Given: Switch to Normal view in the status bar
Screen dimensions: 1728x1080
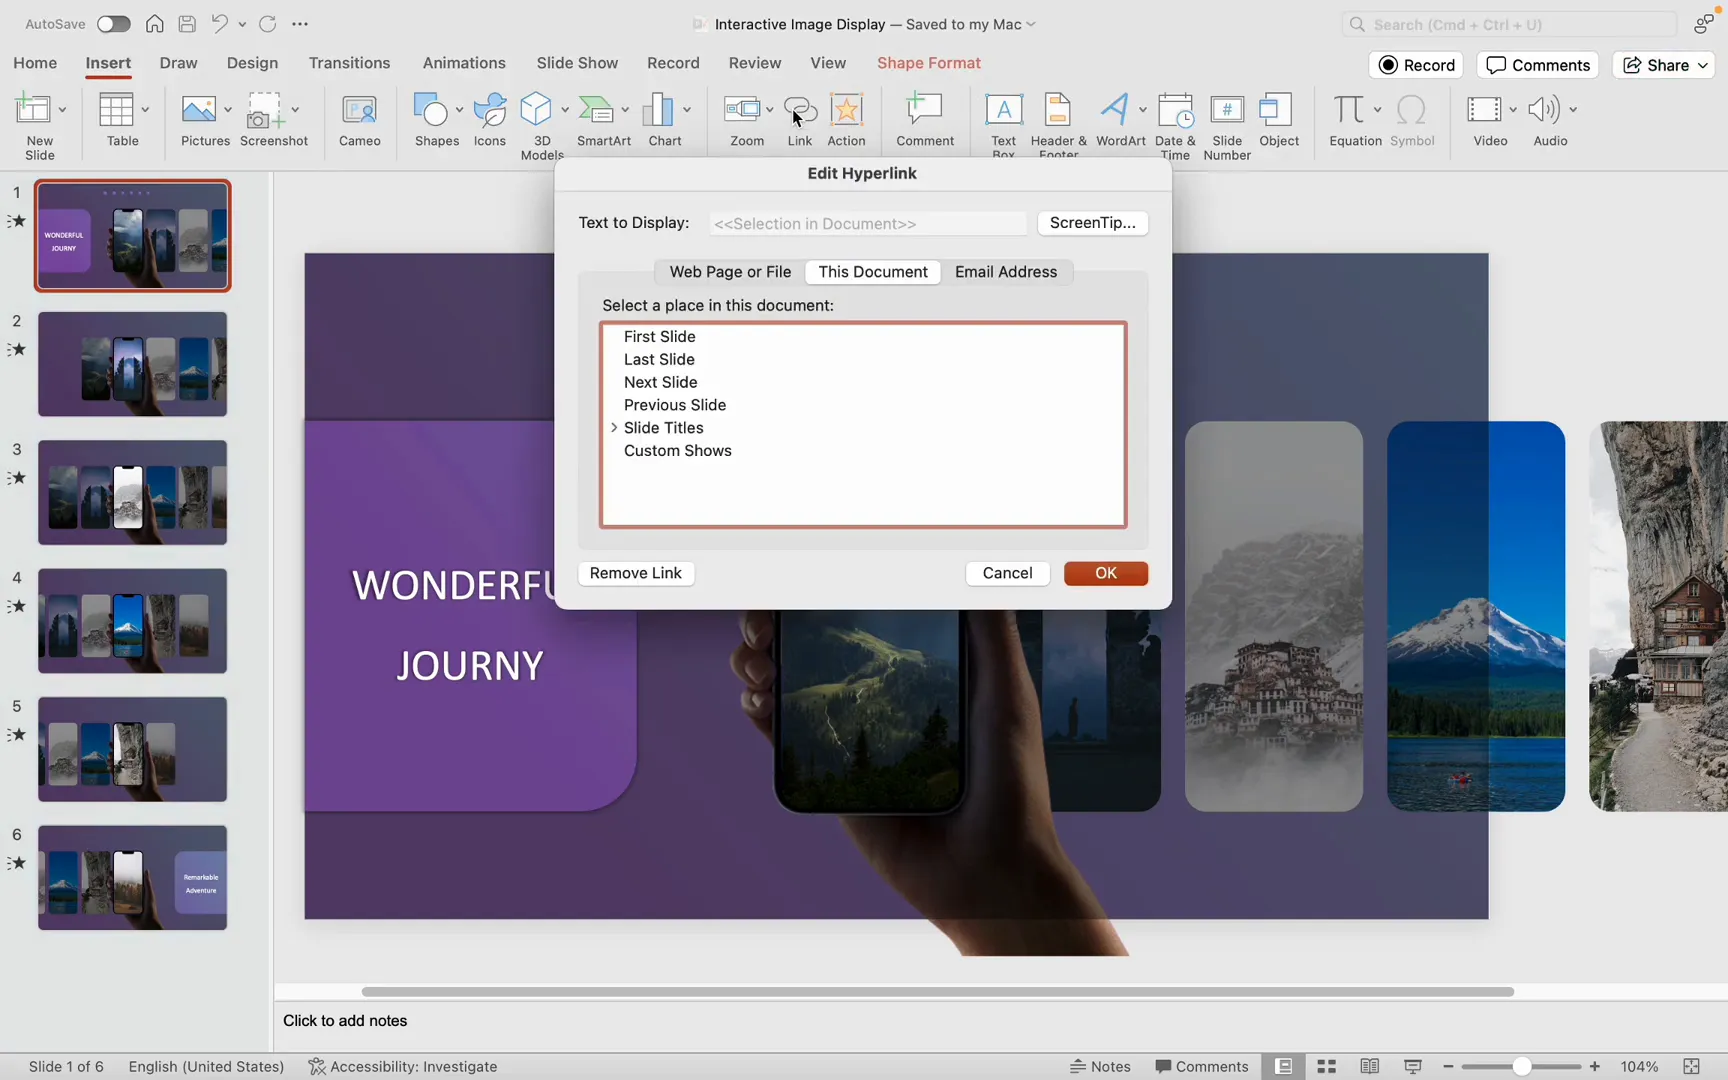Looking at the screenshot, I should (x=1284, y=1067).
